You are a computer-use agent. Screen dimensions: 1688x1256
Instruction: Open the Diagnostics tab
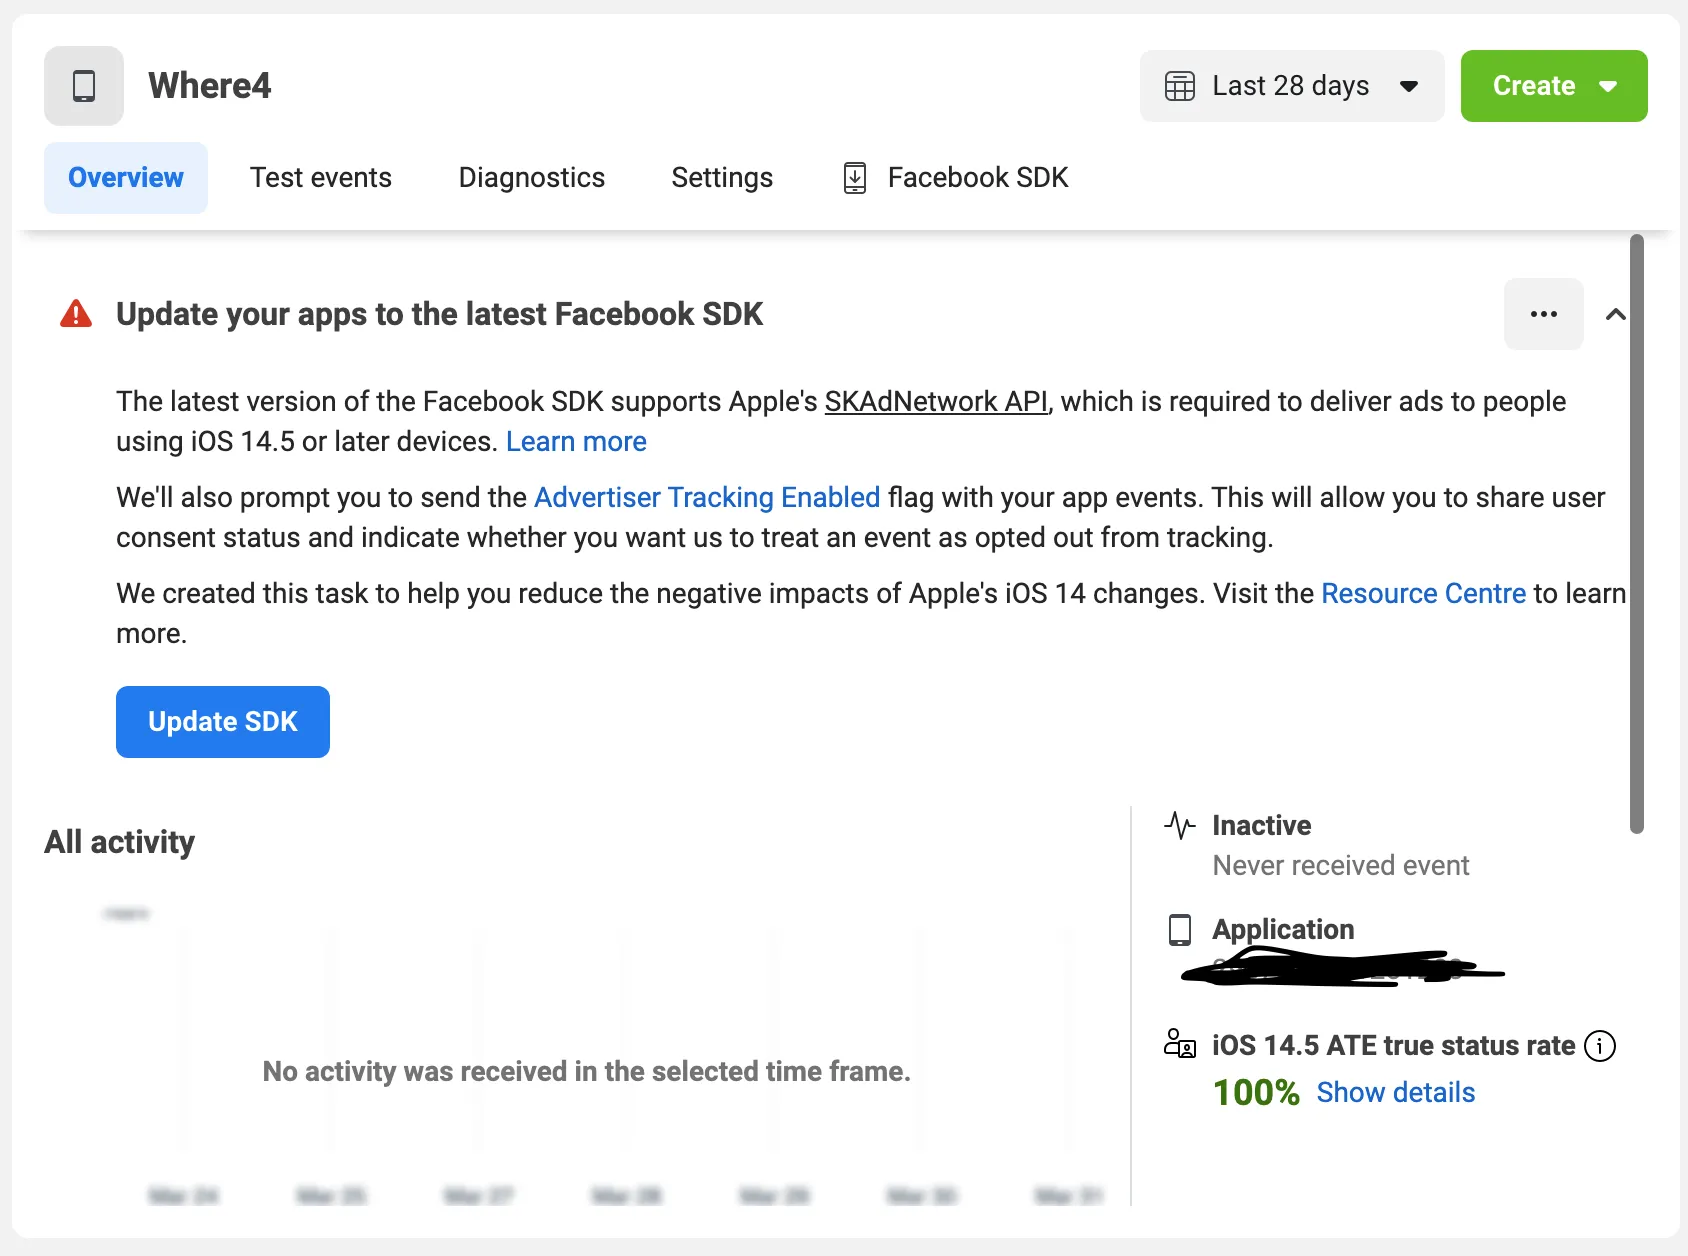[x=532, y=178]
